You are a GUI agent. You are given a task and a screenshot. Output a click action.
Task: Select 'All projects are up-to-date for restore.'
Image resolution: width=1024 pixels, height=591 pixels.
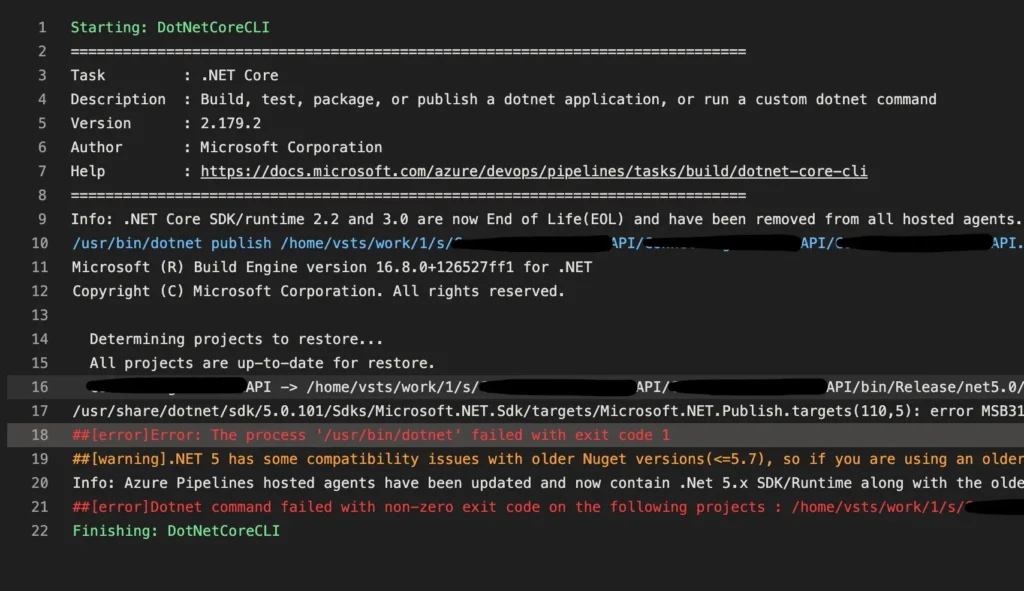262,363
